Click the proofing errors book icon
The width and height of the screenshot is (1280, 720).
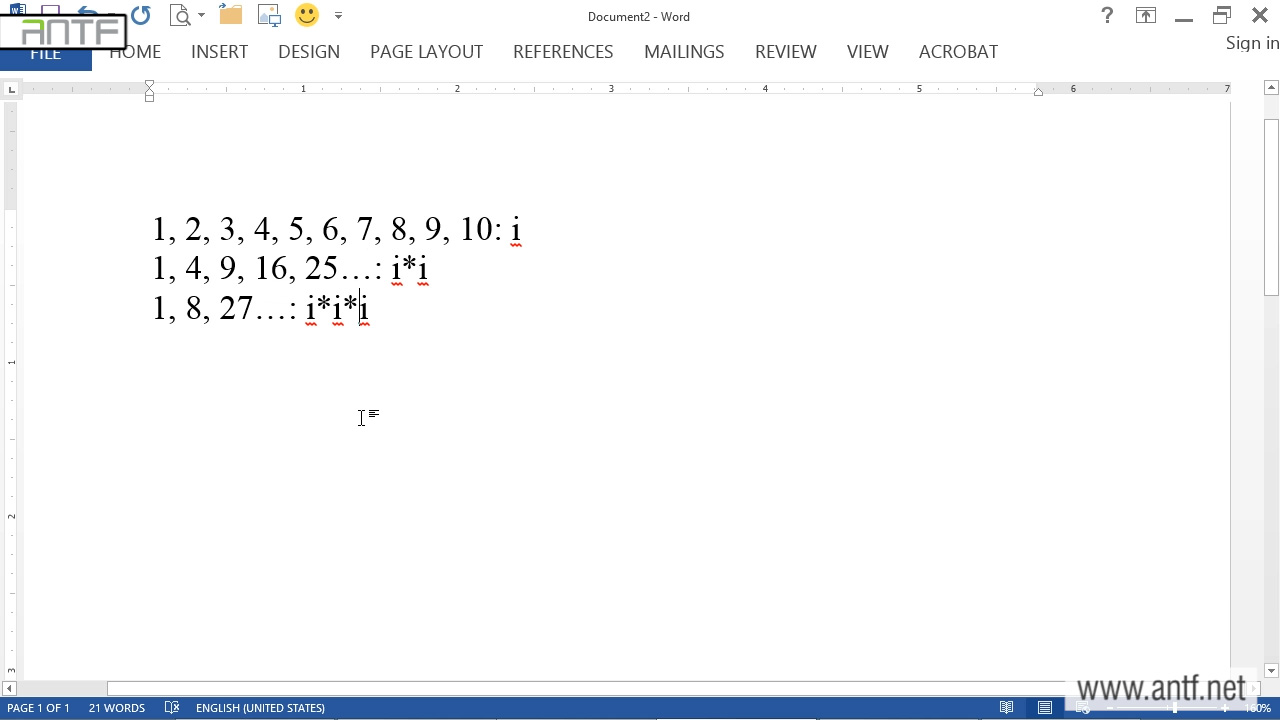click(172, 708)
